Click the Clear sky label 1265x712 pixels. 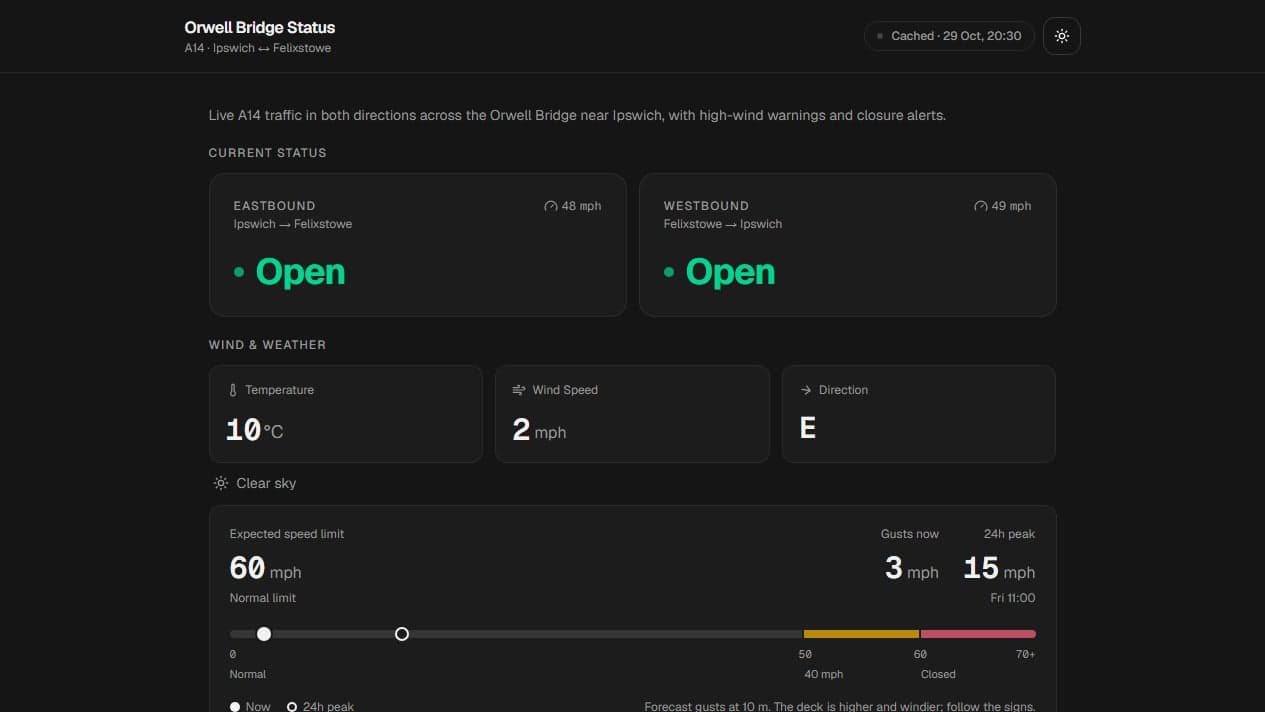coord(266,483)
